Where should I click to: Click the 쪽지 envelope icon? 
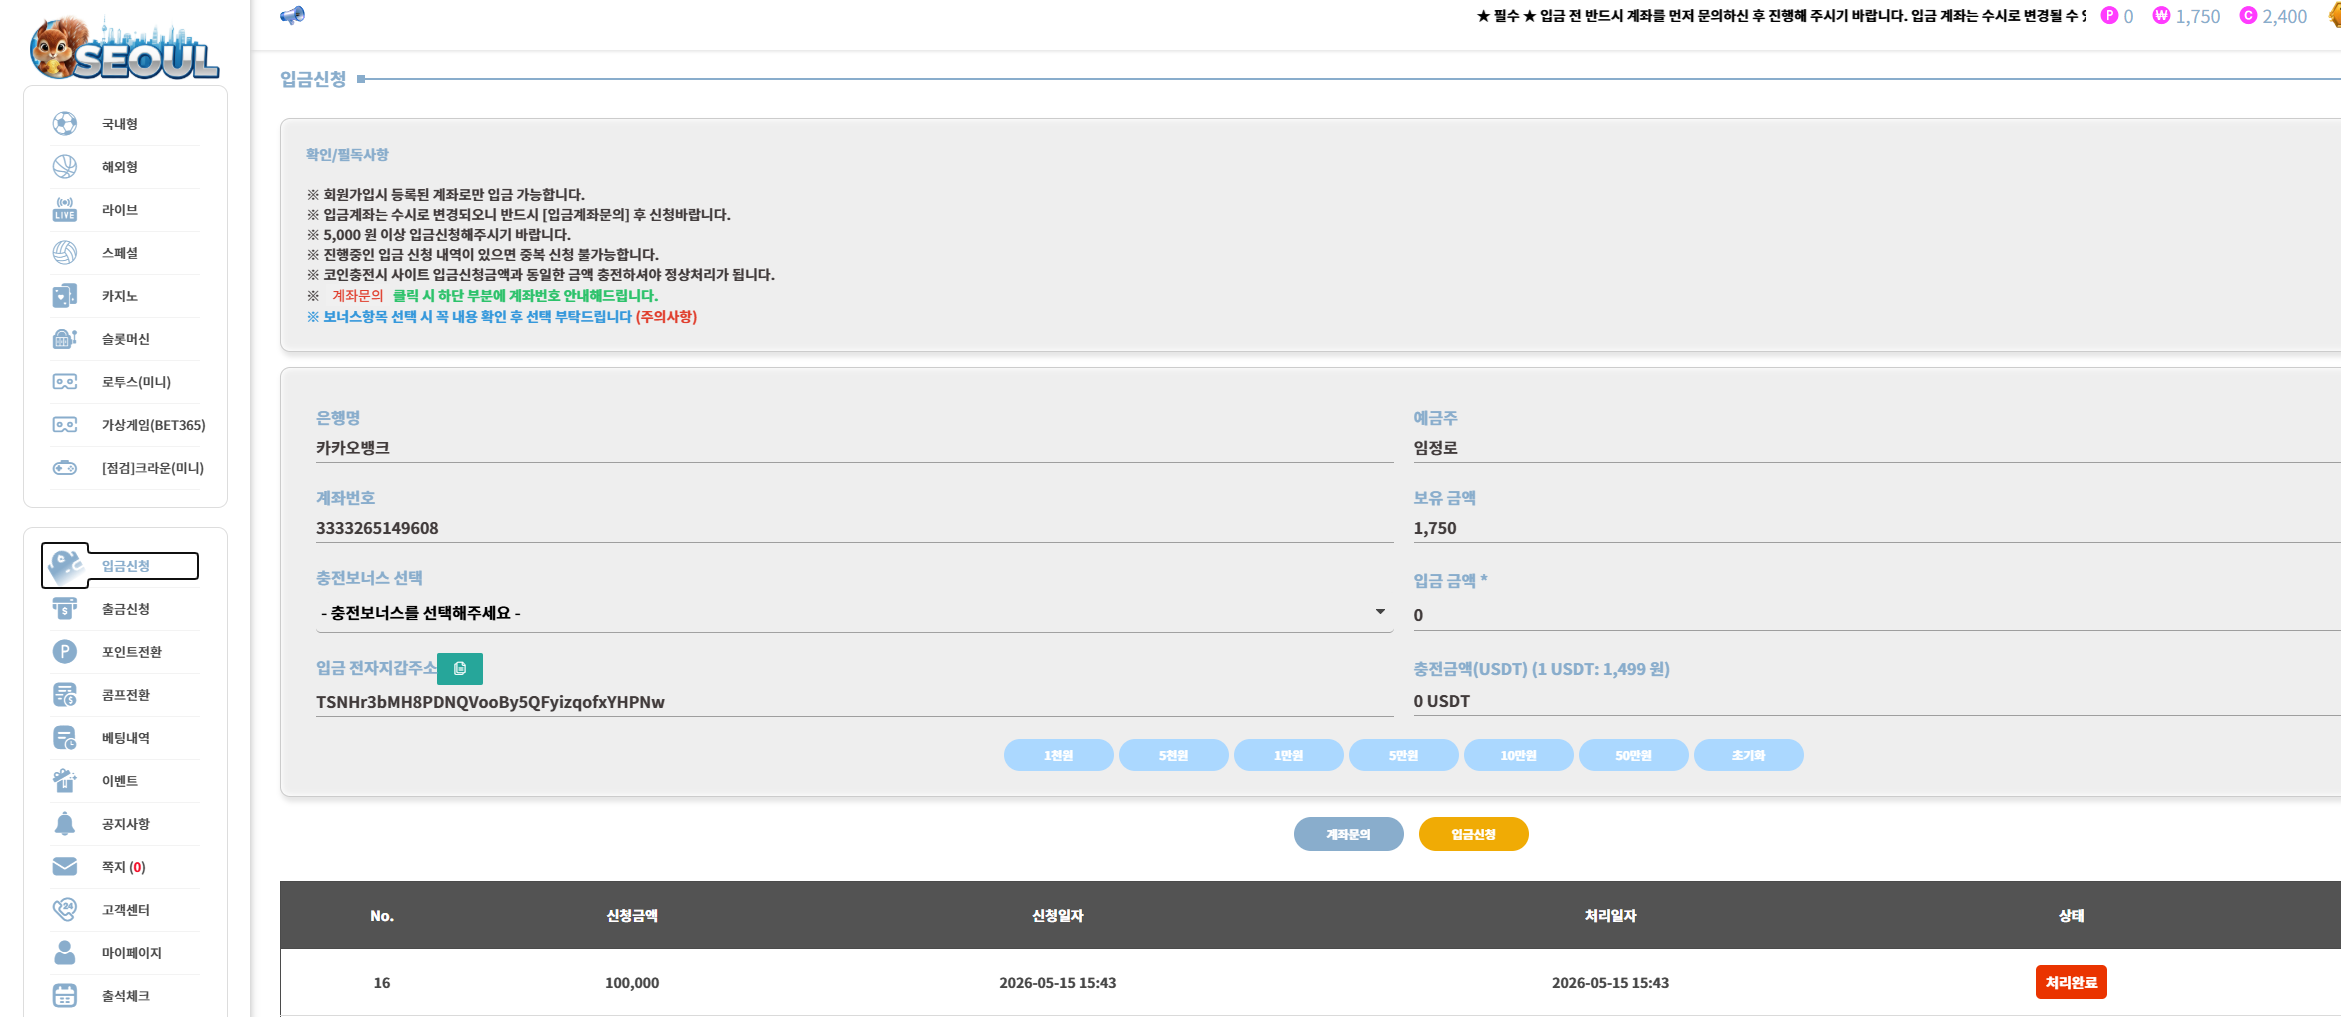[x=65, y=867]
